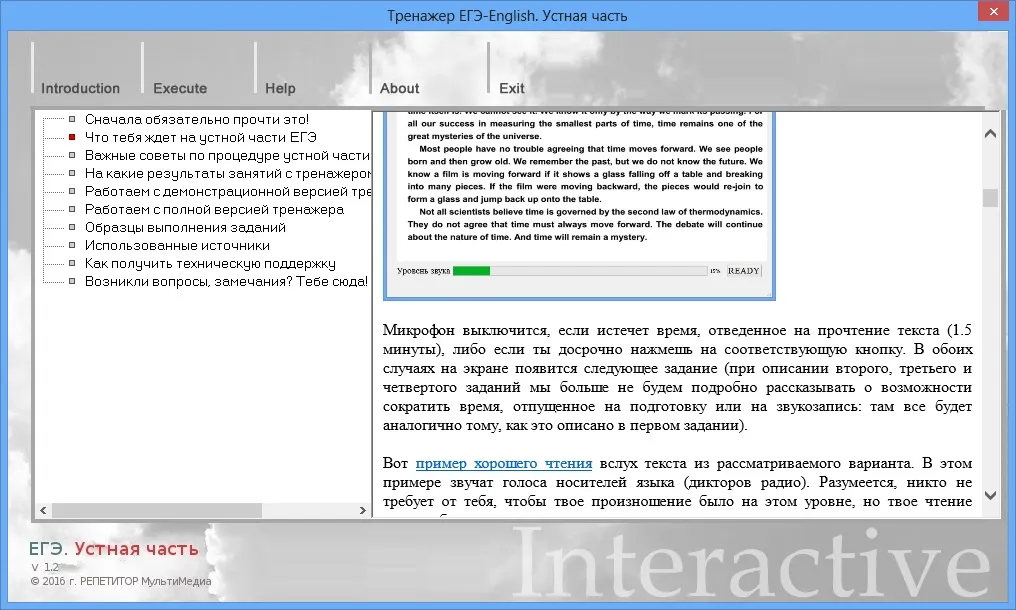
Task: Follow the 'пример хорошего чтения' link
Action: [503, 463]
